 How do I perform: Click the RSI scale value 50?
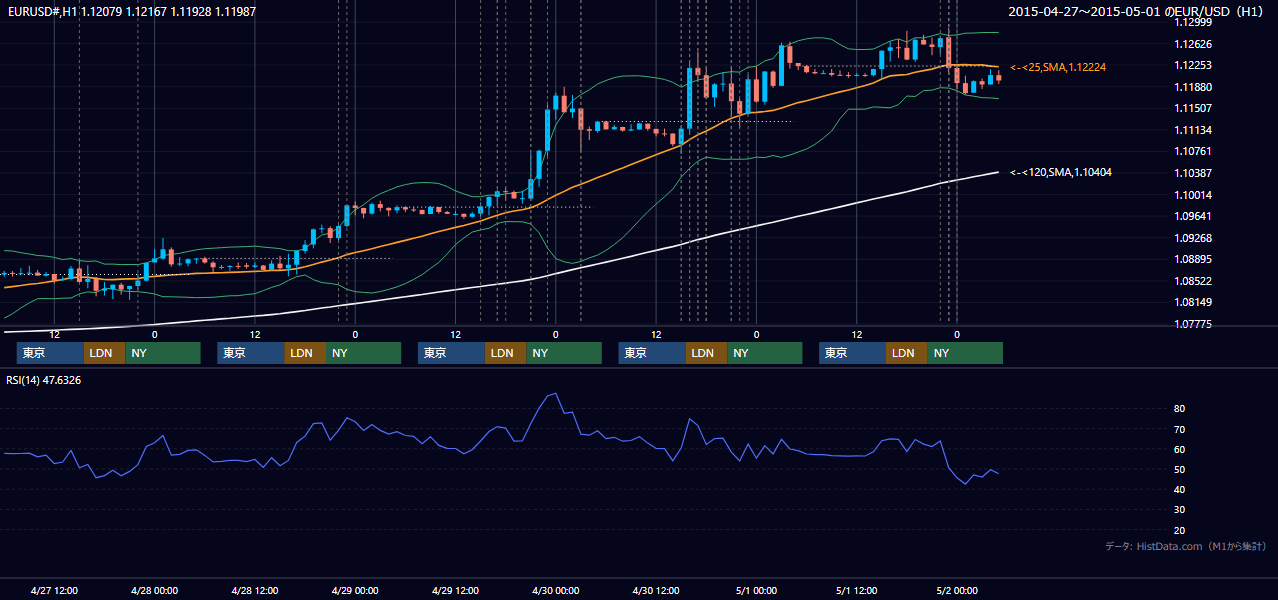[x=1180, y=469]
